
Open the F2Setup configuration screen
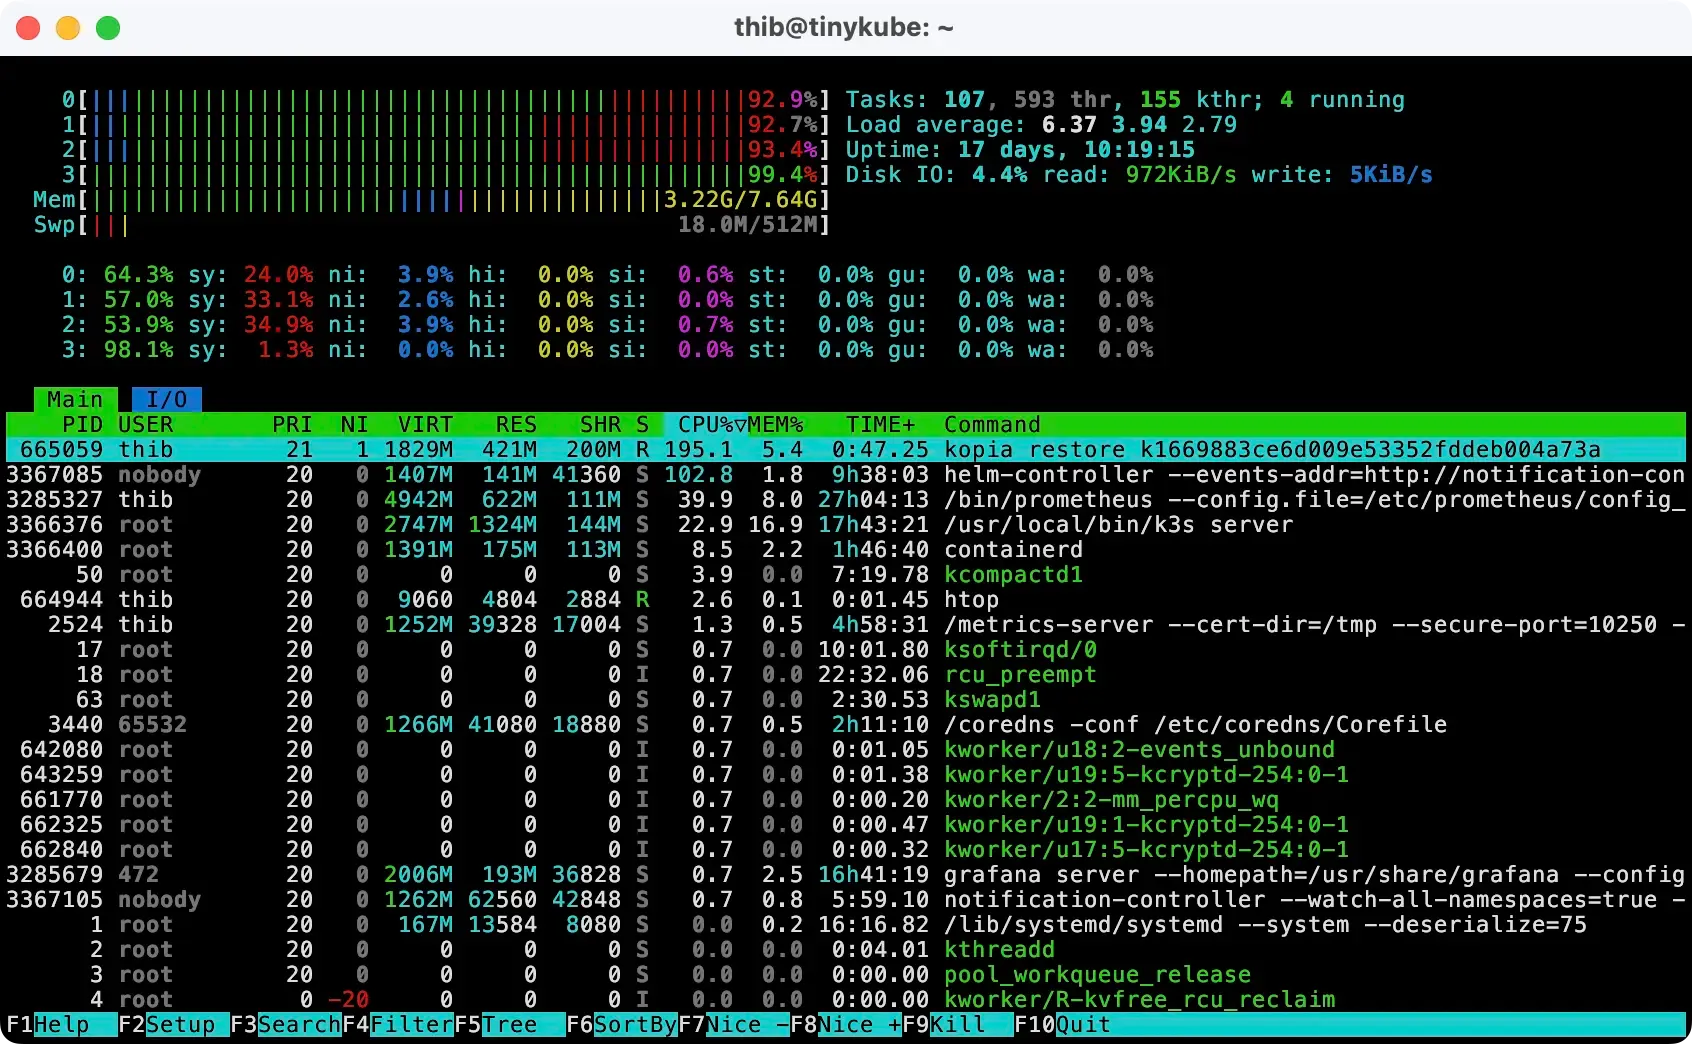168,1024
